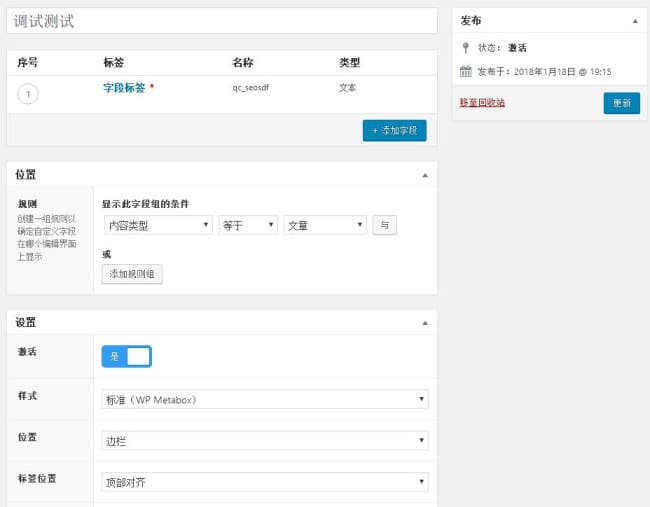Image resolution: width=650 pixels, height=507 pixels.
Task: Open the '标签位置' dropdown showing 顶部对齐
Action: point(265,482)
